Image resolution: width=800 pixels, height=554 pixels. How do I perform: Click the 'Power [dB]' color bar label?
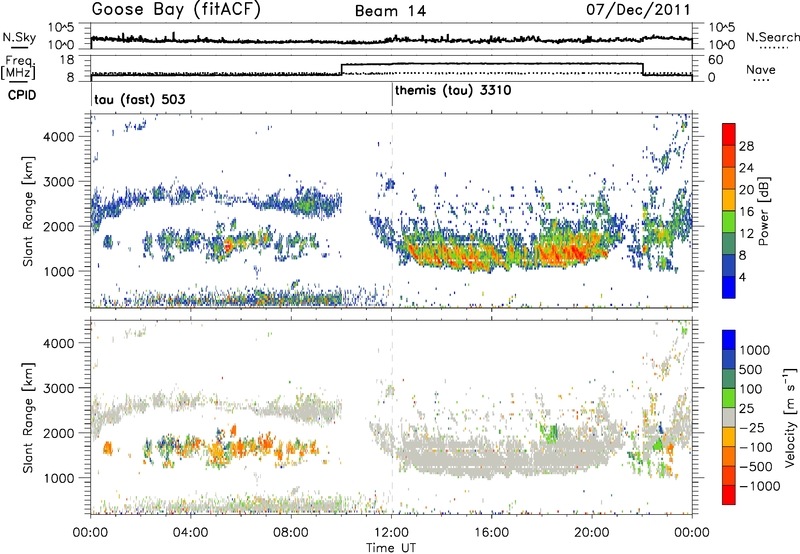[763, 211]
